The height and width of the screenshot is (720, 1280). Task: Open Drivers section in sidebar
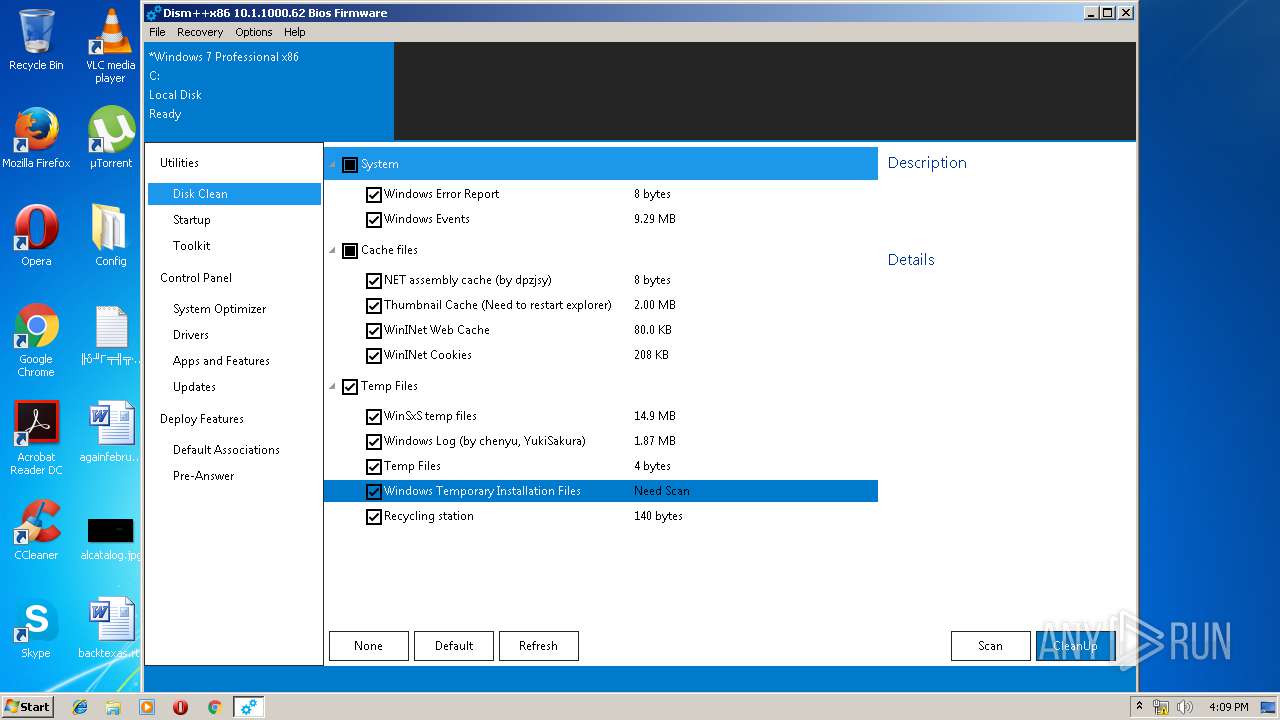pyautogui.click(x=191, y=335)
